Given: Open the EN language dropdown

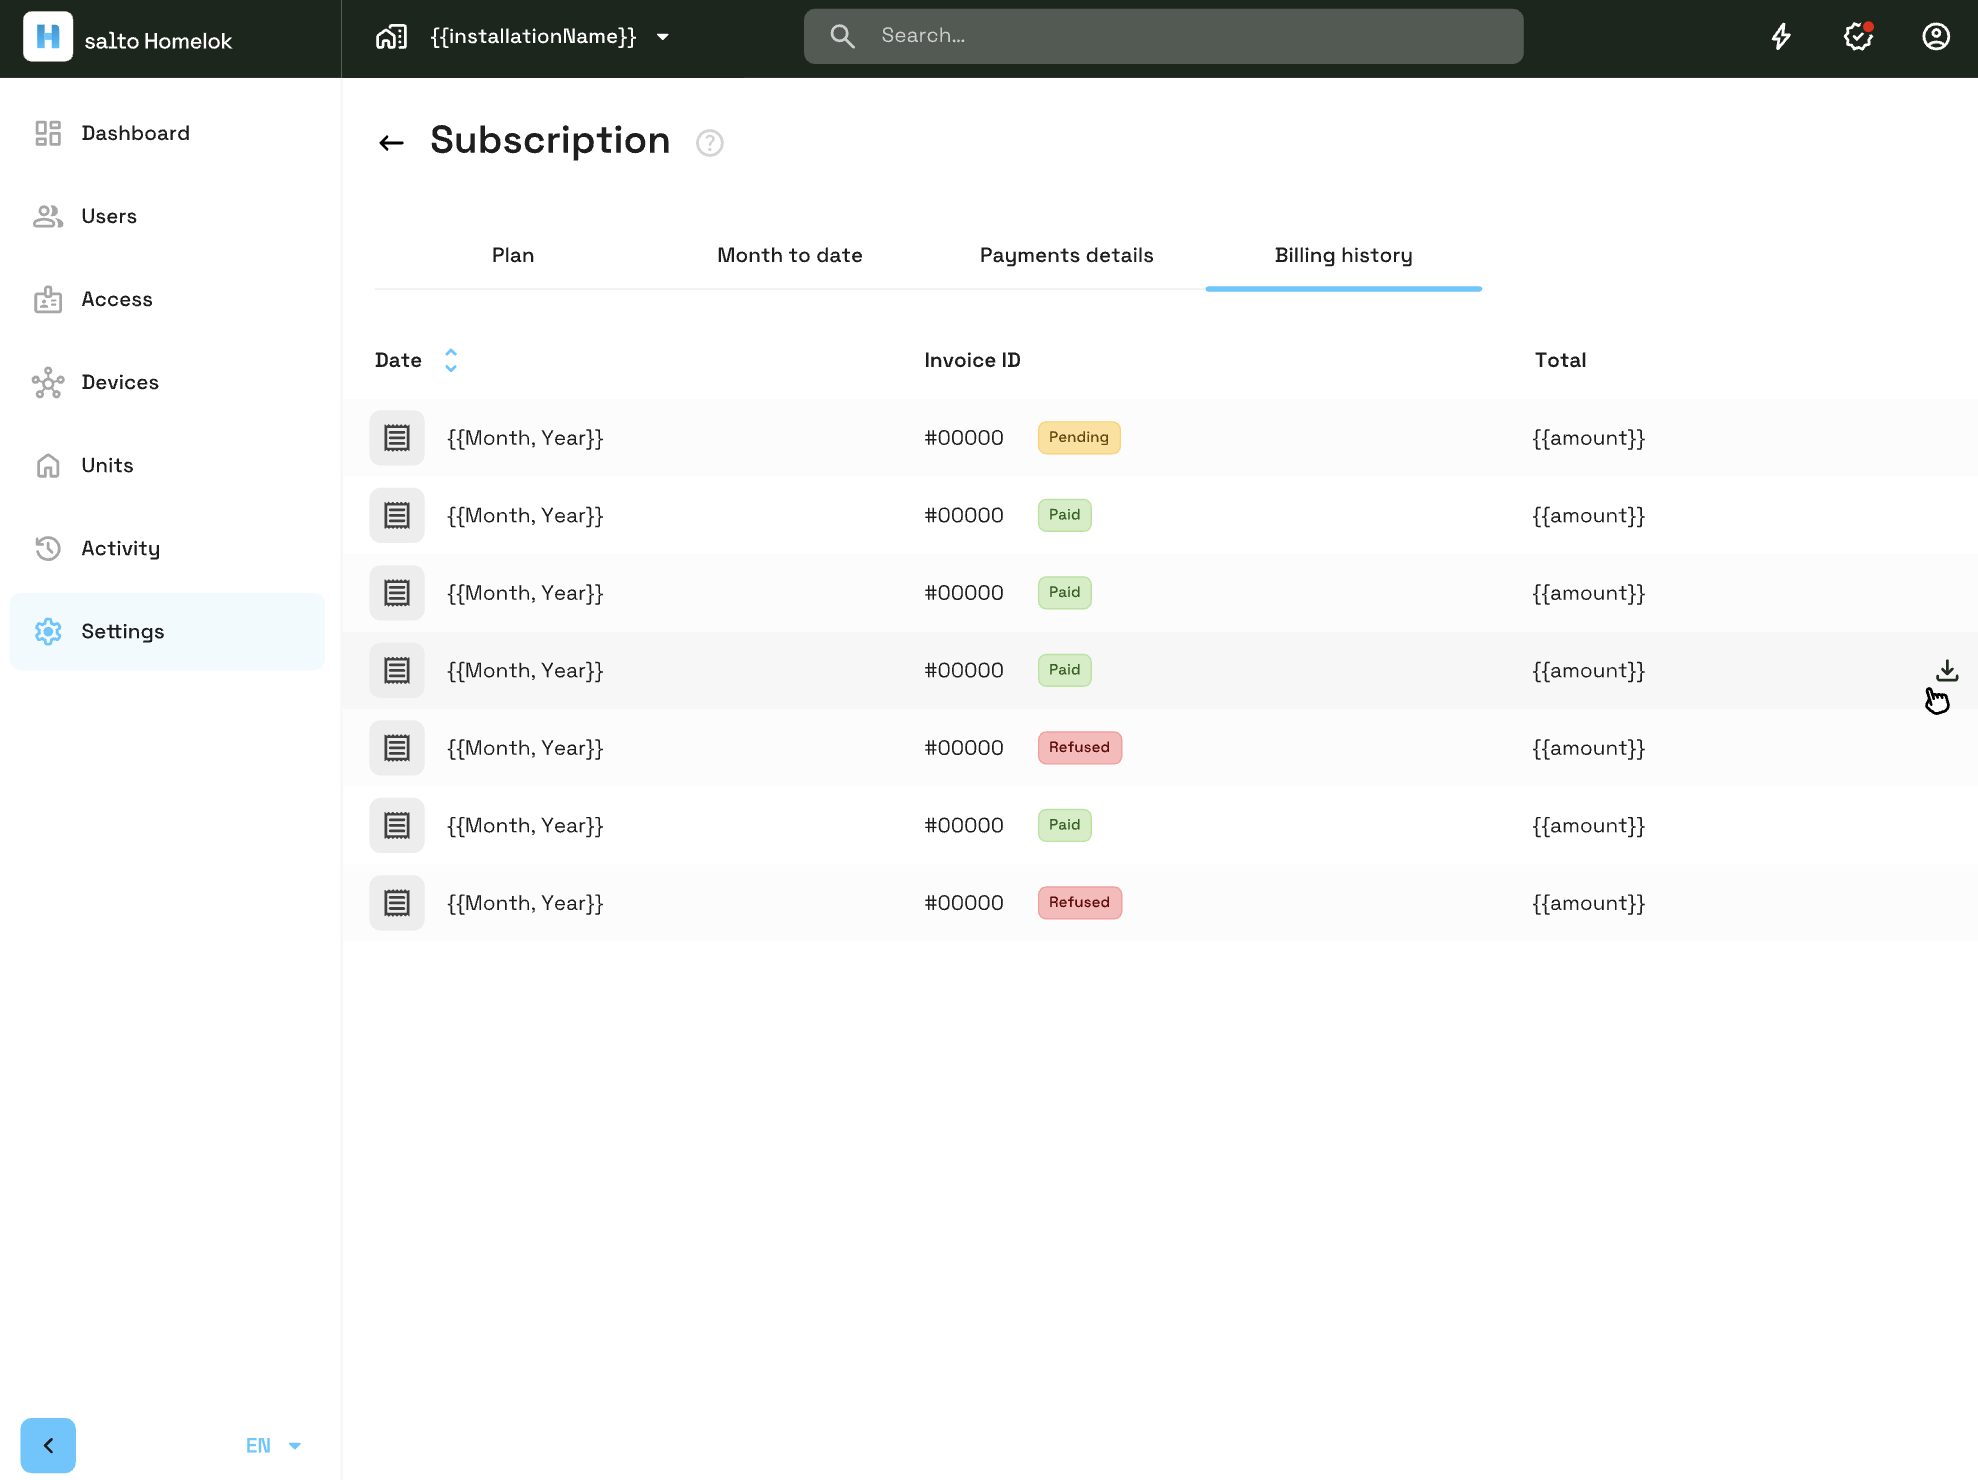Looking at the screenshot, I should click(x=273, y=1446).
